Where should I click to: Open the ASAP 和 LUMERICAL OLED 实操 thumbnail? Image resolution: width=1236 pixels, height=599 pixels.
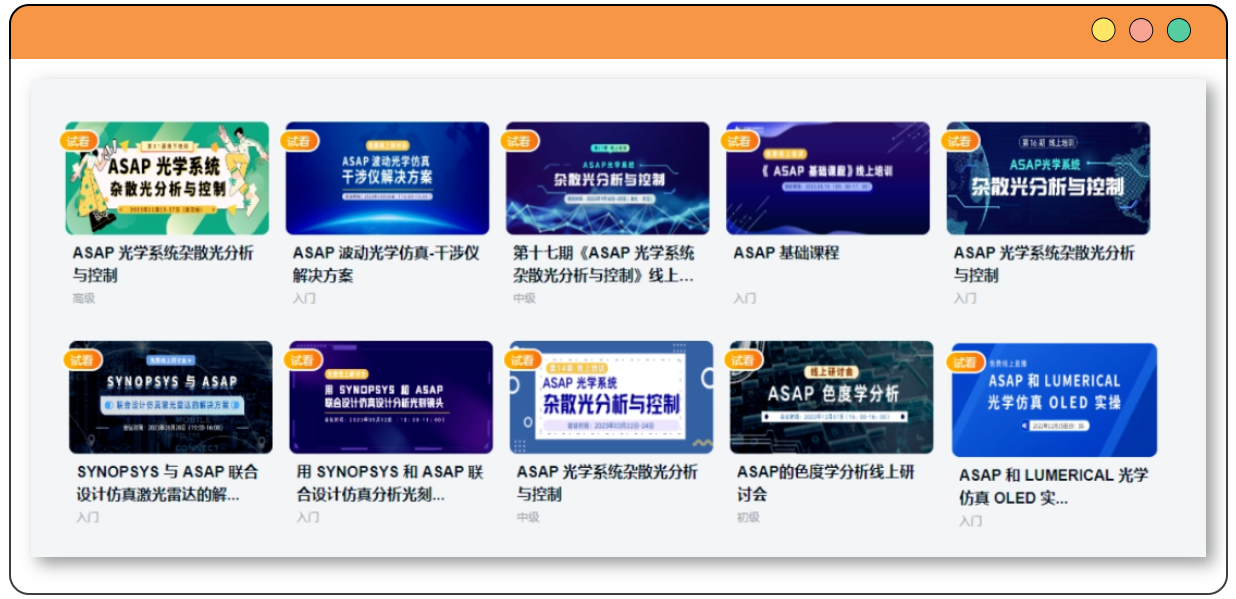1054,400
